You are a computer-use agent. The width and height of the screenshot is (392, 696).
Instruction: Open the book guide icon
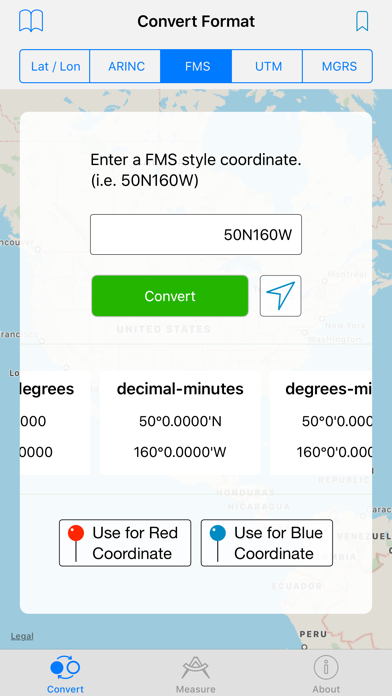pyautogui.click(x=31, y=21)
